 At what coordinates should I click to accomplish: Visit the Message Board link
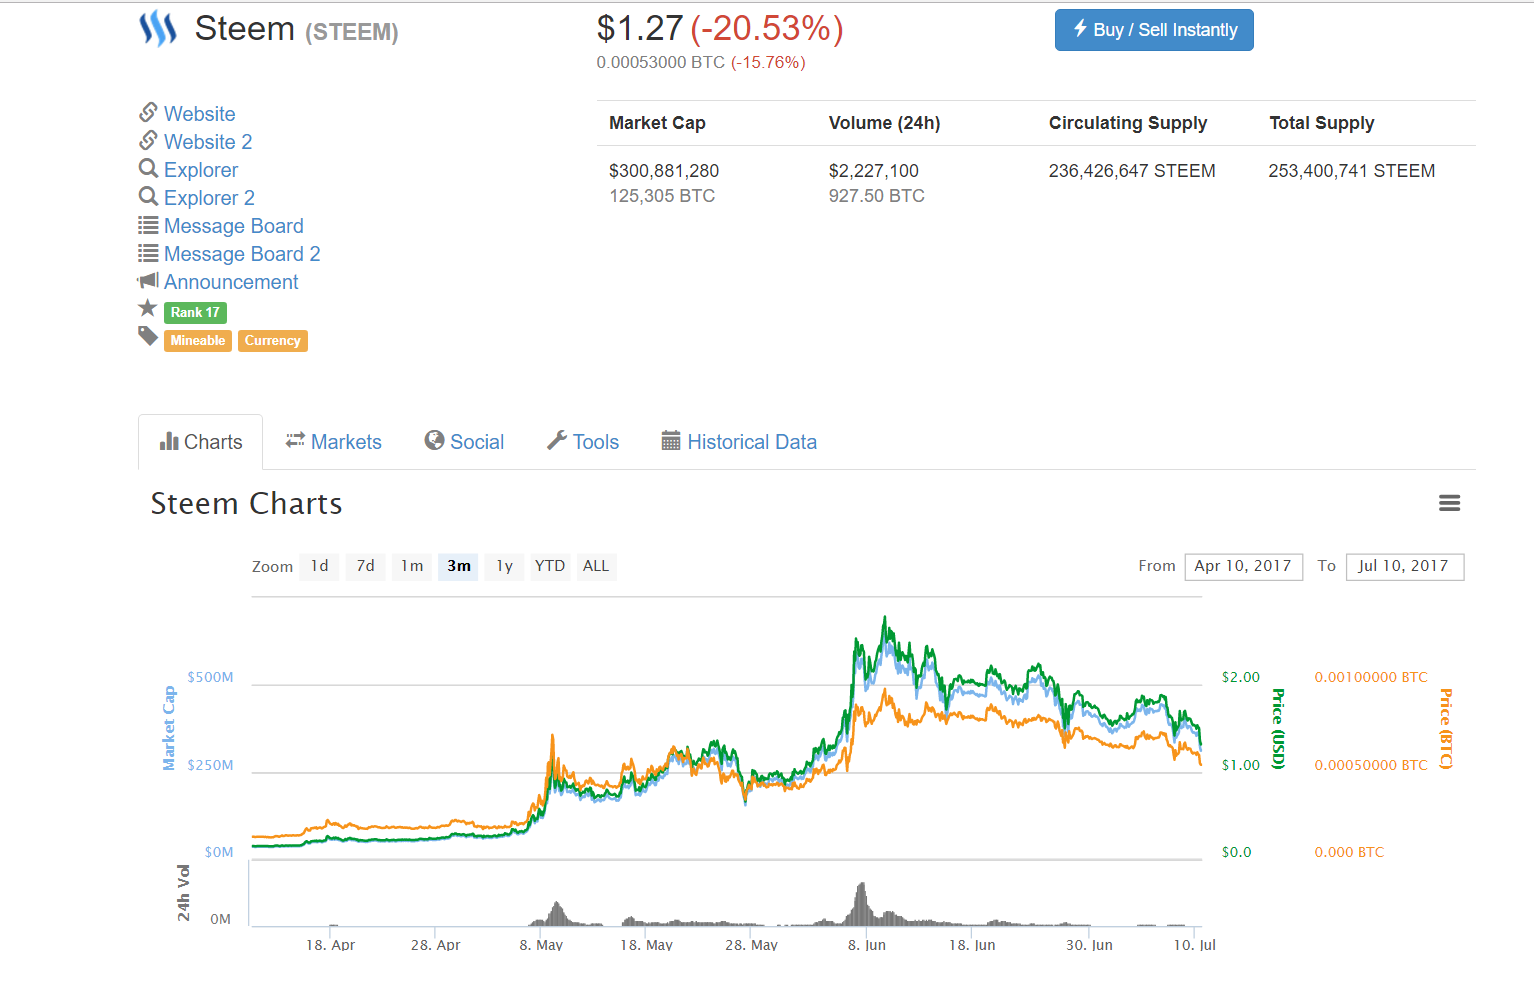(x=234, y=226)
